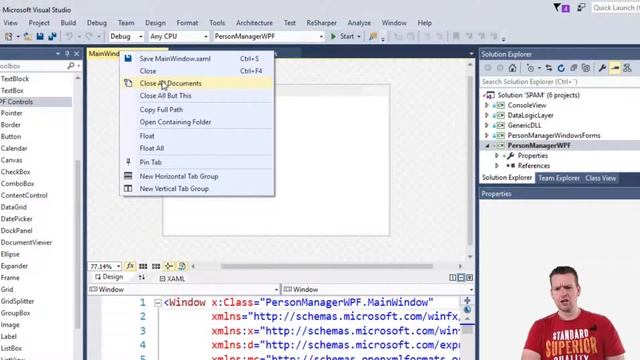This screenshot has height=360, width=640.
Task: Click the notifications flag icon
Action: pos(561,8)
